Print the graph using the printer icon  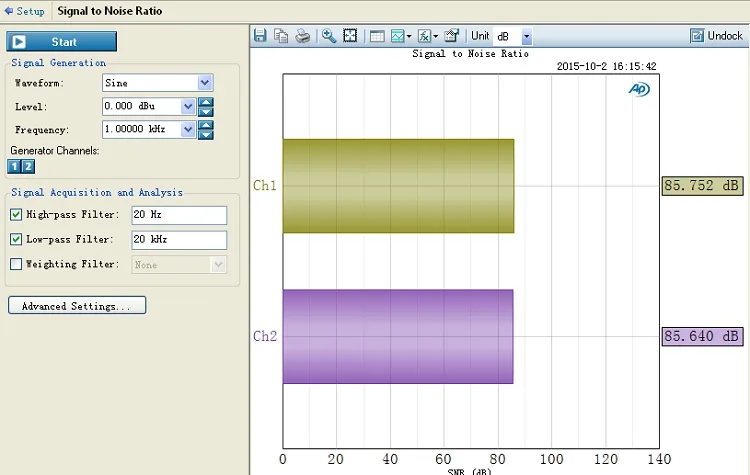tap(302, 36)
